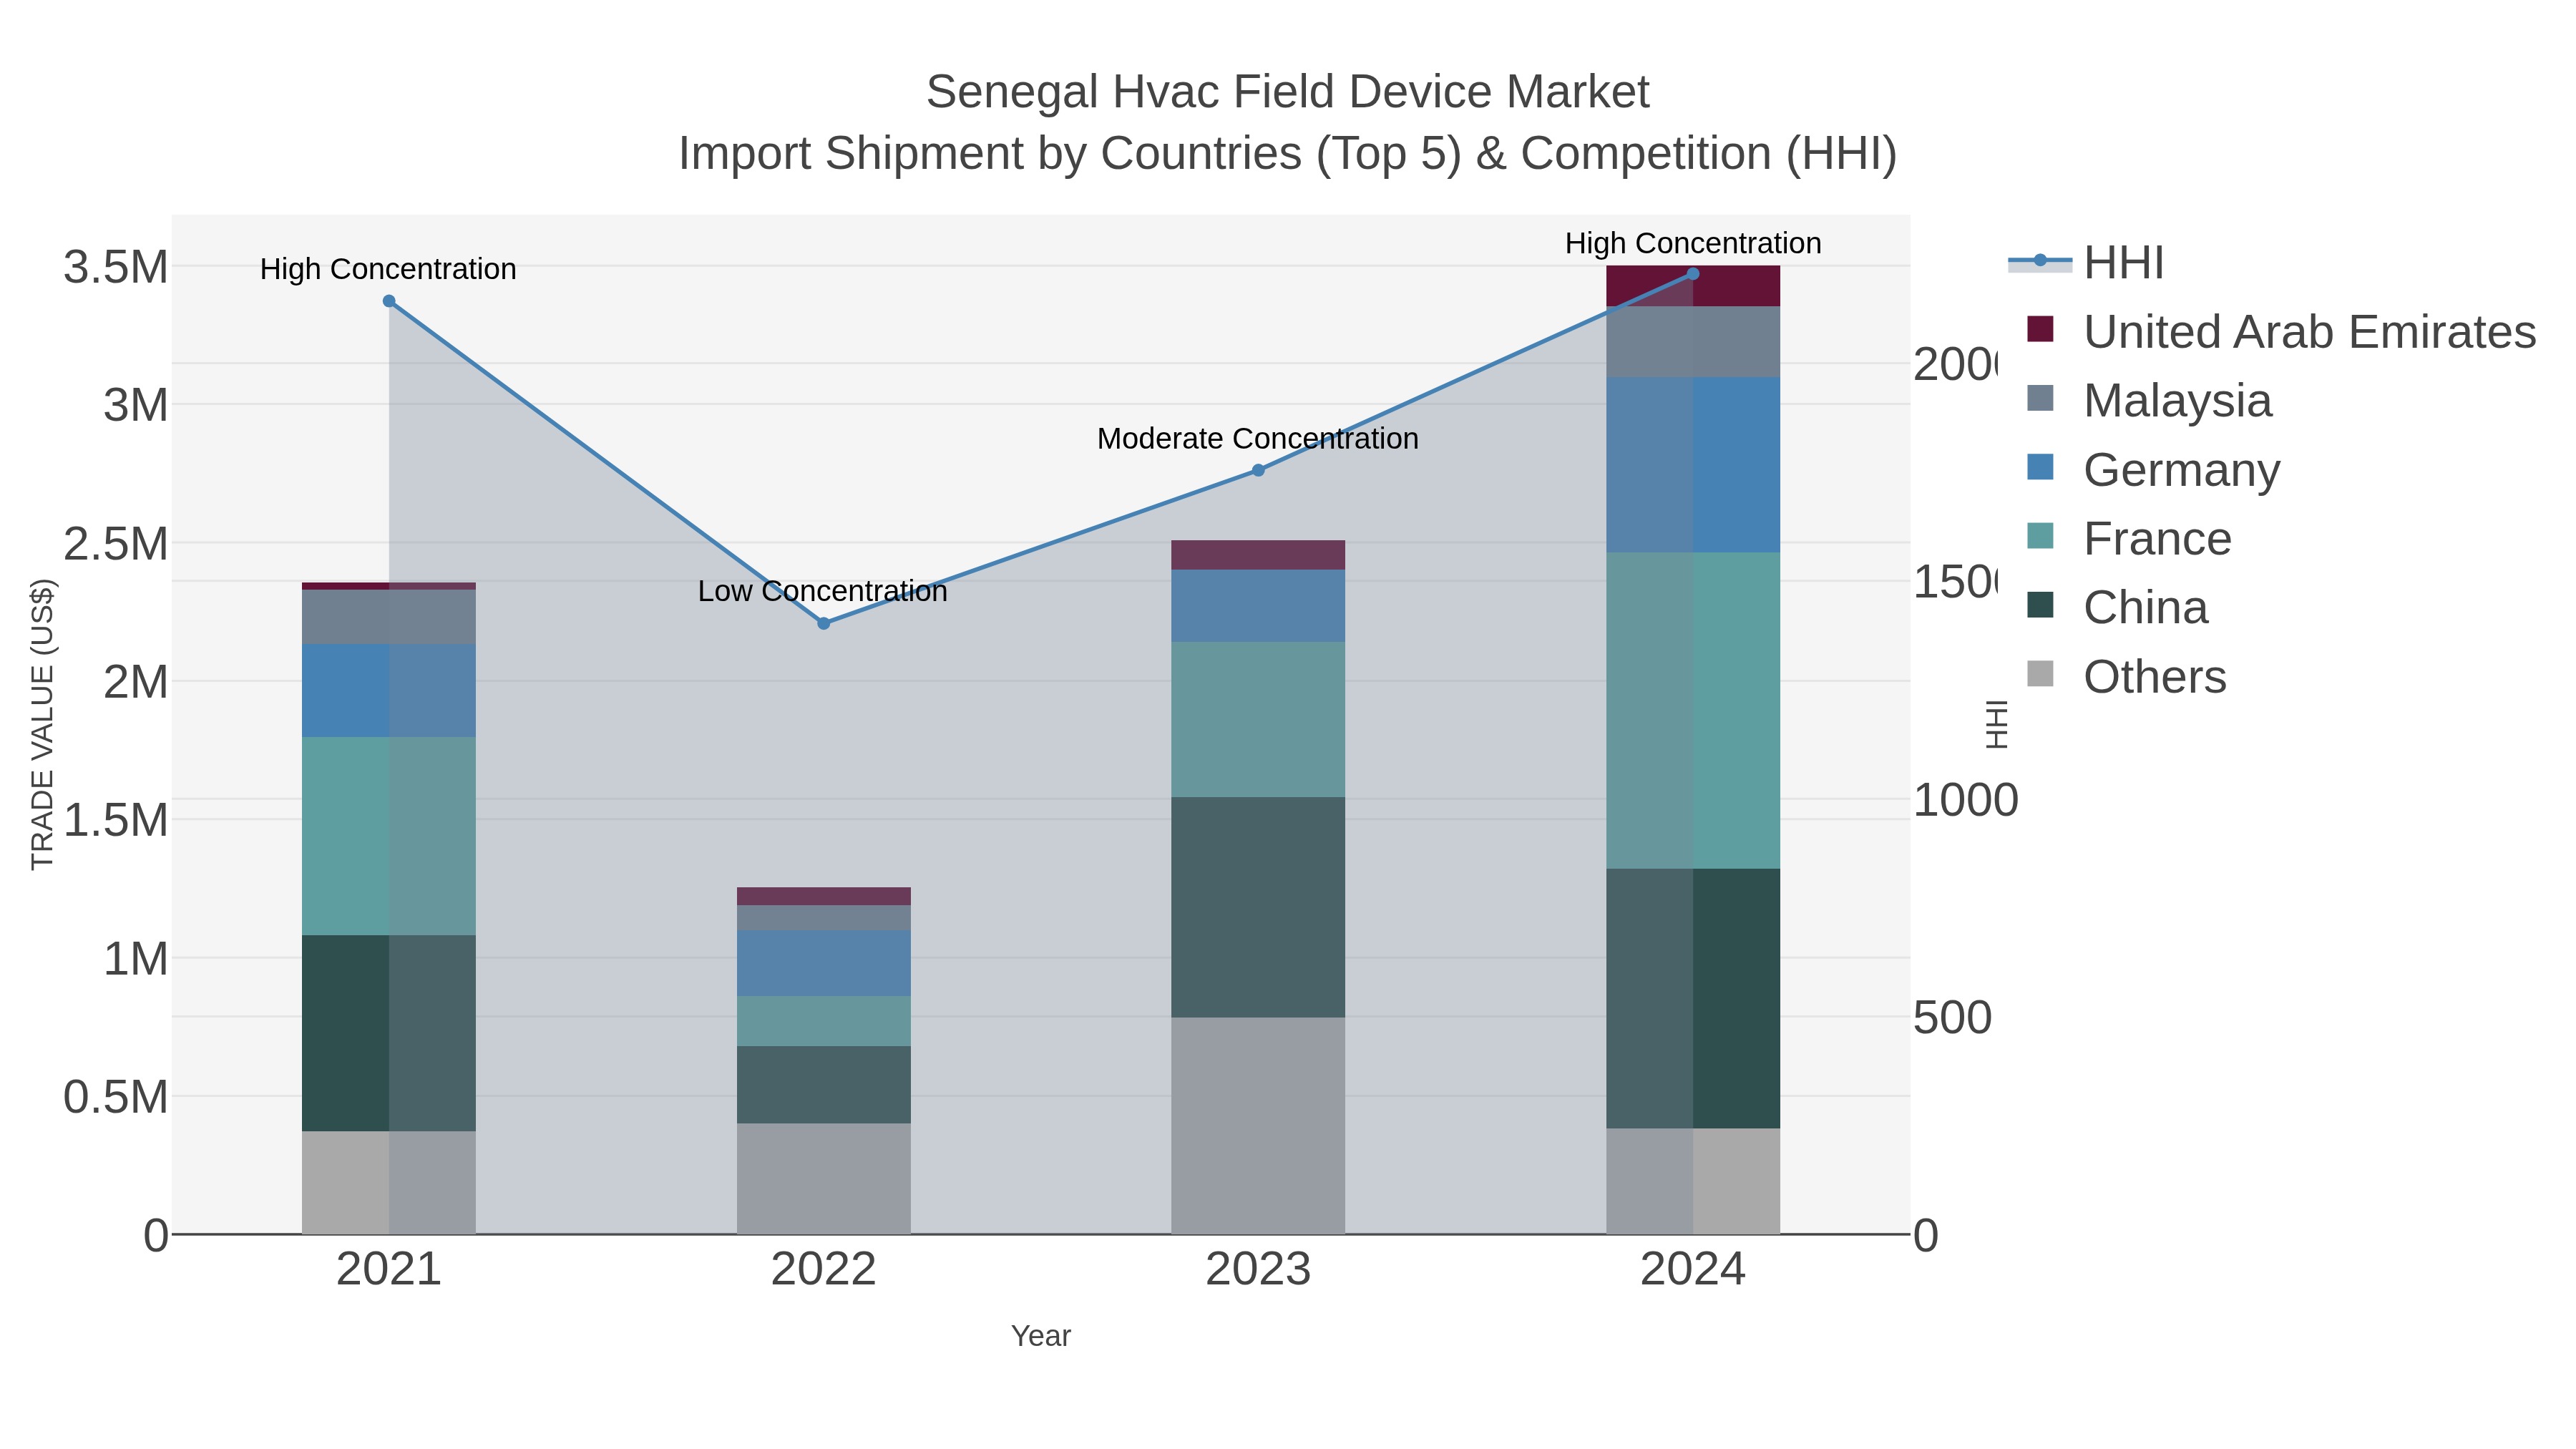2576x1449 pixels.
Task: Click the HHI data point for 2021
Action: pos(389,301)
